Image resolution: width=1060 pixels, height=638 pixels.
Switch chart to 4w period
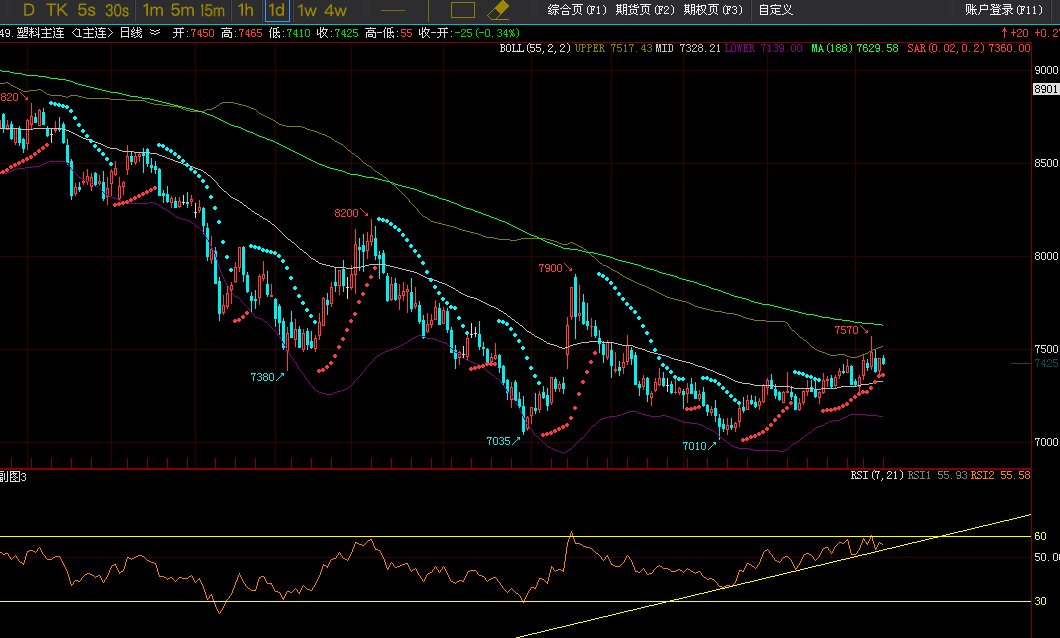[x=336, y=10]
